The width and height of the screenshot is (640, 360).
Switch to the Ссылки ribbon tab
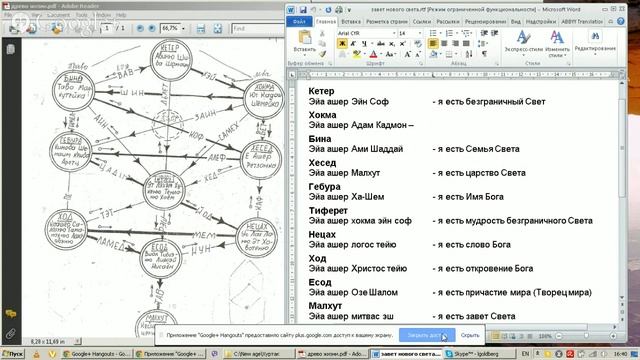422,22
